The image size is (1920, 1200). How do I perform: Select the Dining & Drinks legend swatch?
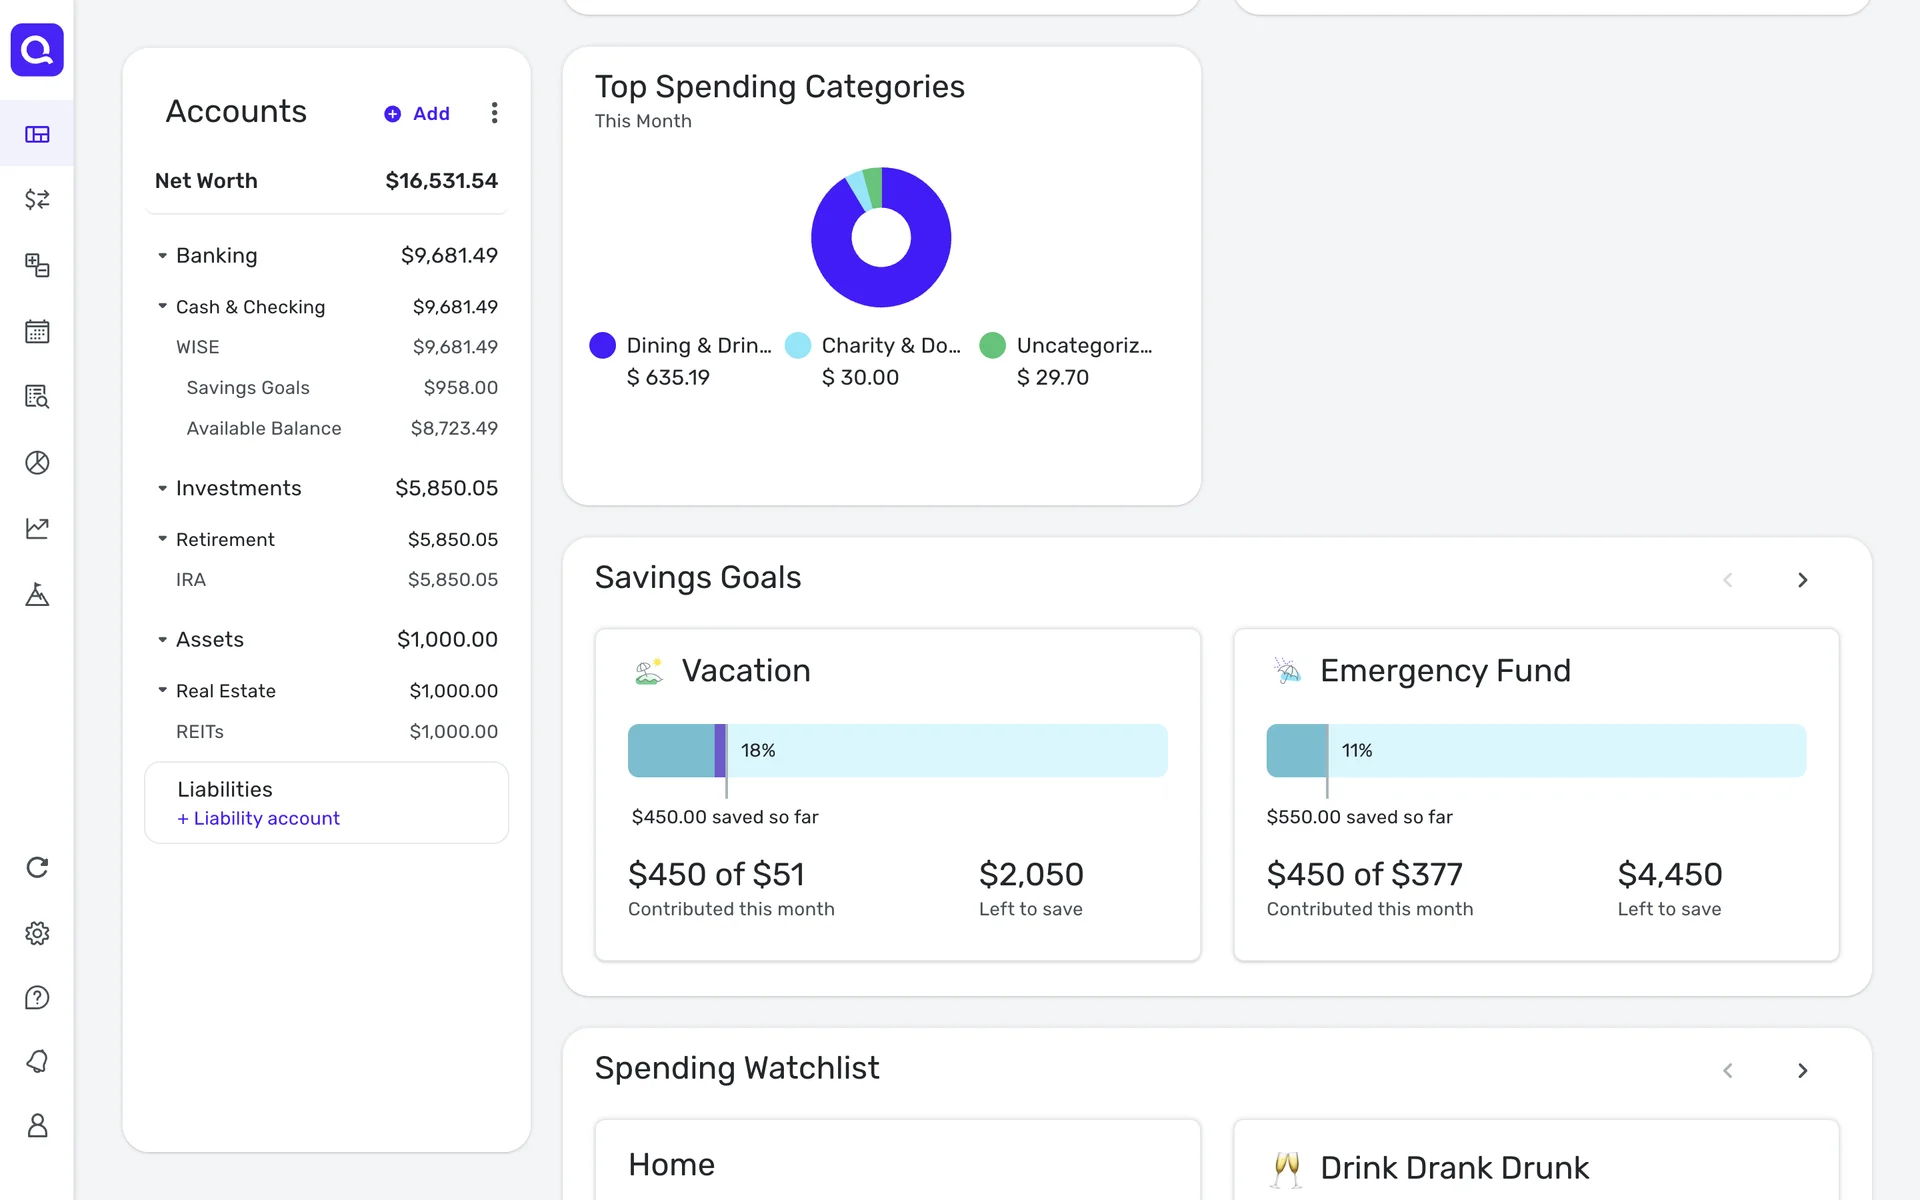click(x=603, y=346)
